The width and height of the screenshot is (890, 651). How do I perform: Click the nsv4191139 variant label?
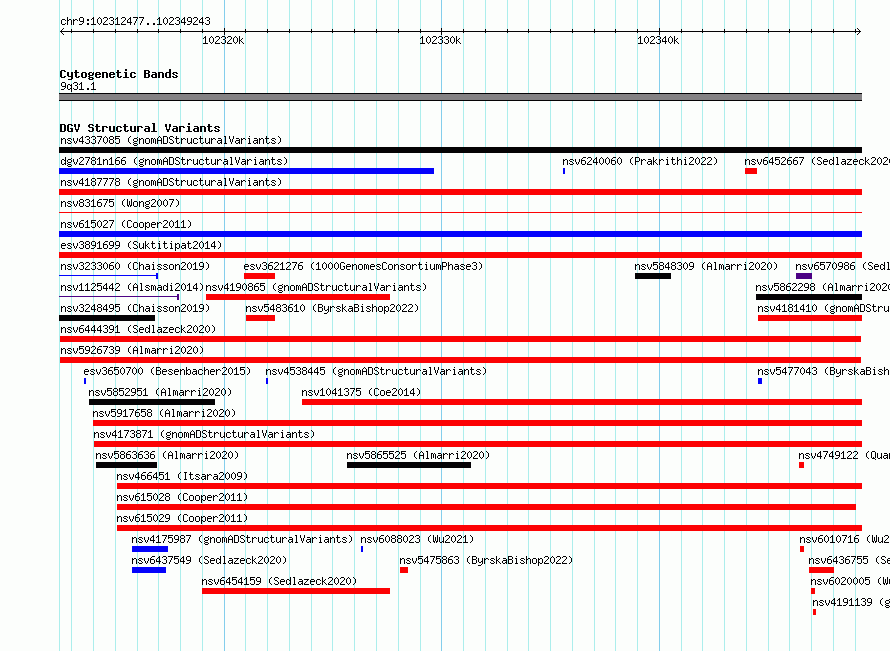(851, 602)
